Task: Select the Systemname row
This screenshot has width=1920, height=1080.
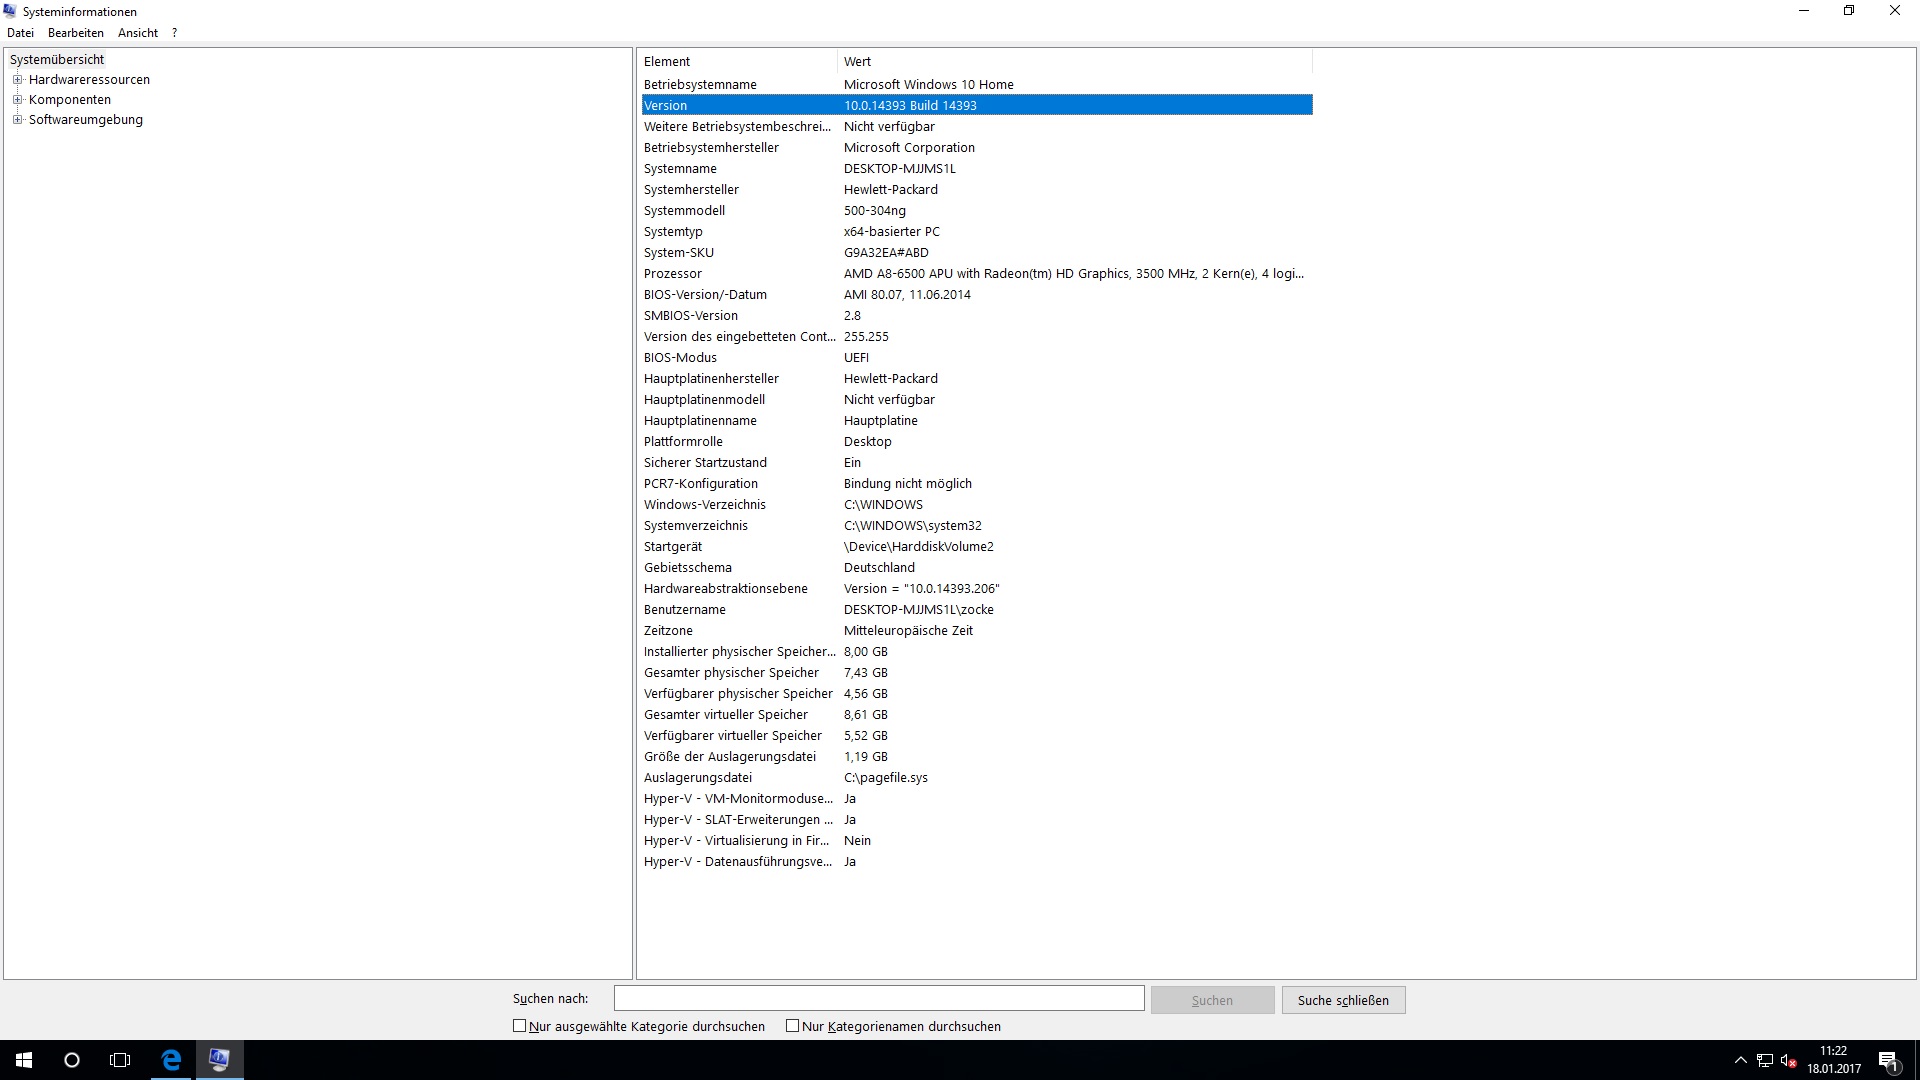Action: click(x=977, y=169)
